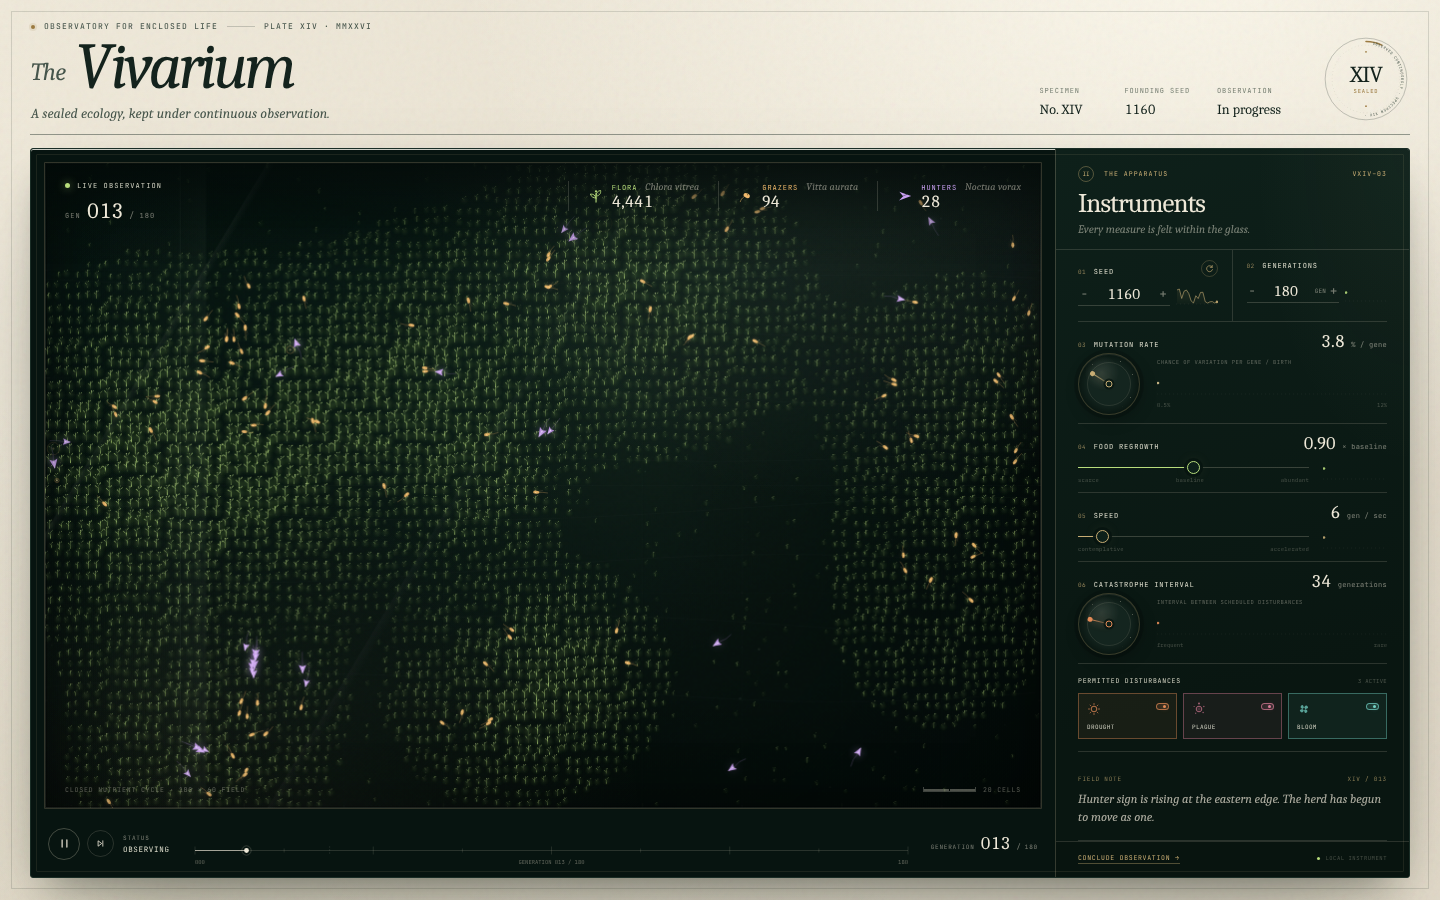
Task: Click the Conclude Observation link
Action: (1128, 858)
